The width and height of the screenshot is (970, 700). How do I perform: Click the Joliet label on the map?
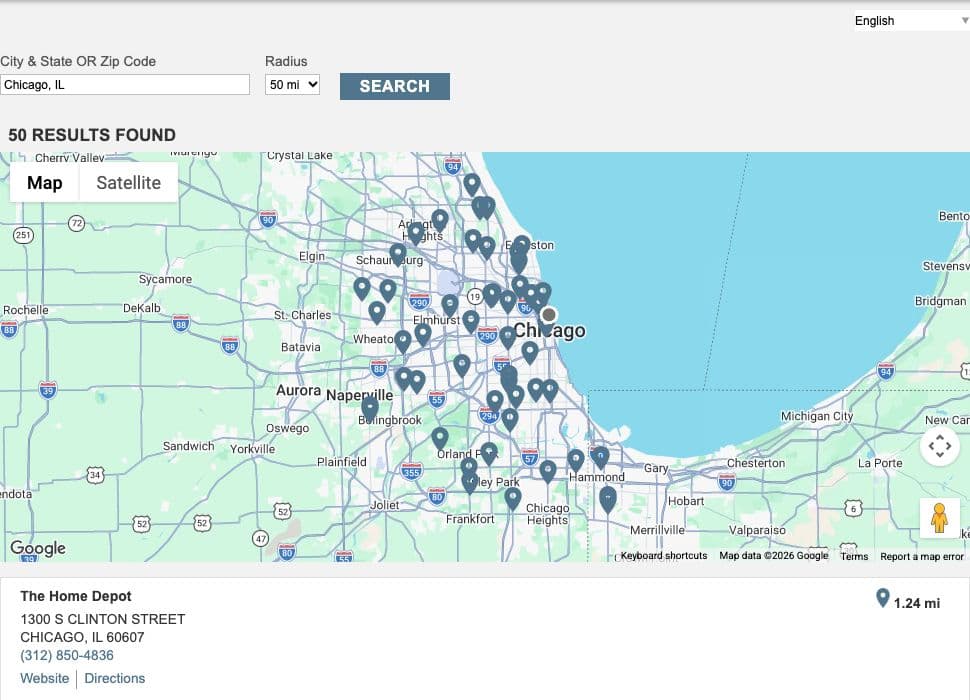384,505
